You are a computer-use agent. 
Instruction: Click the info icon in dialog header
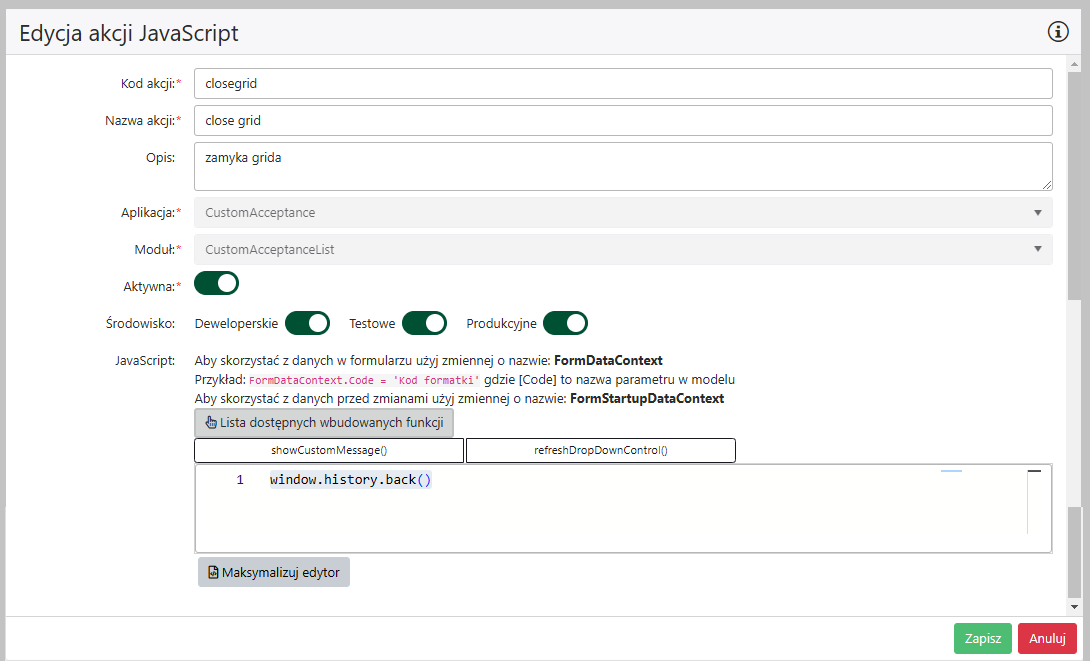pos(1058,32)
